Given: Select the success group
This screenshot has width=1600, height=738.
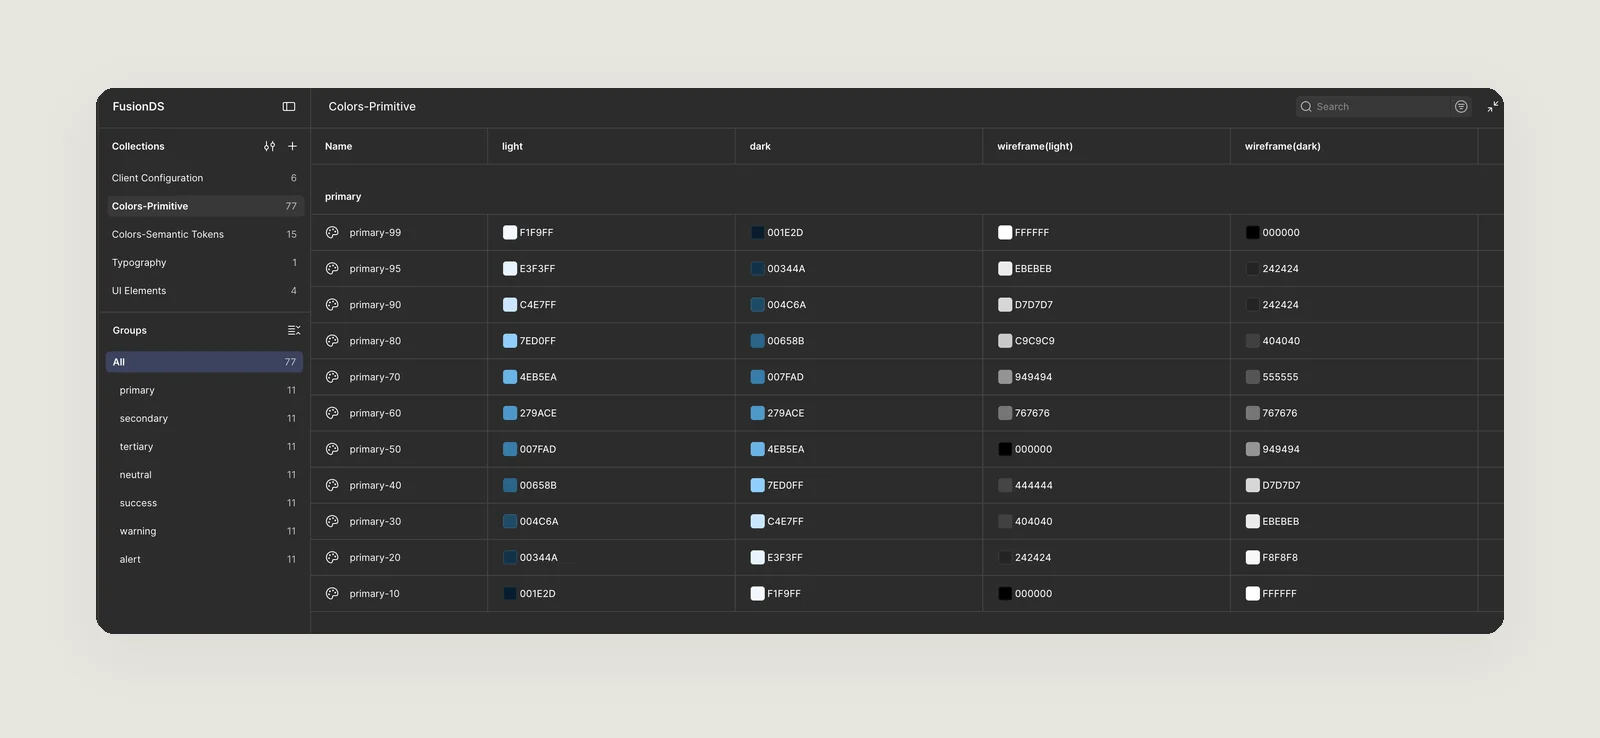Looking at the screenshot, I should pyautogui.click(x=204, y=503).
